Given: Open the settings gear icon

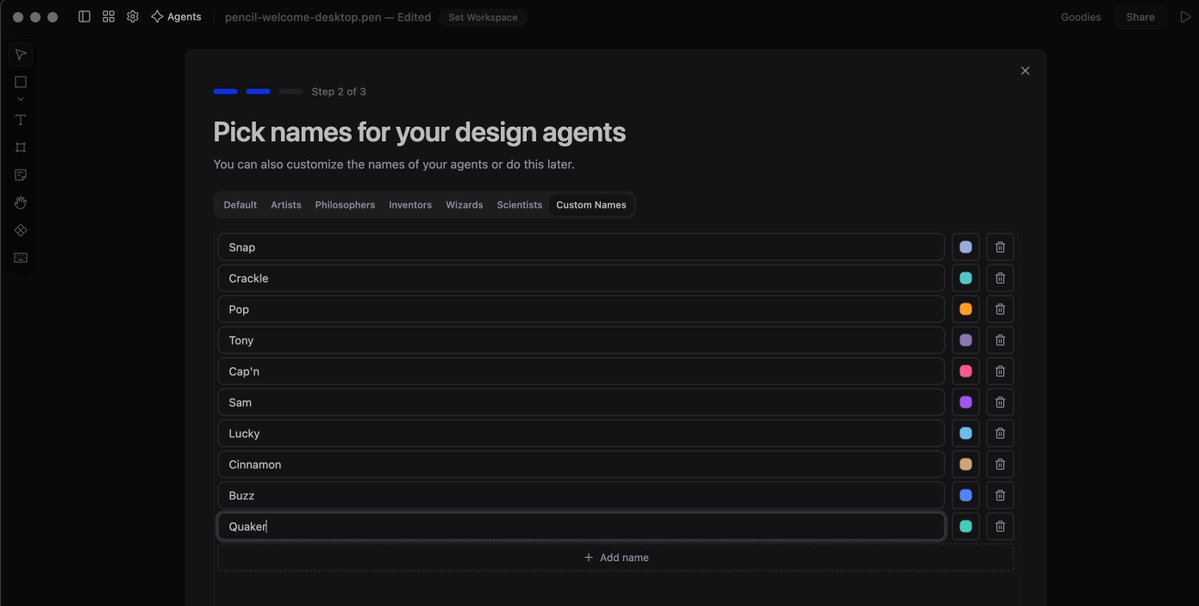Looking at the screenshot, I should (x=132, y=17).
